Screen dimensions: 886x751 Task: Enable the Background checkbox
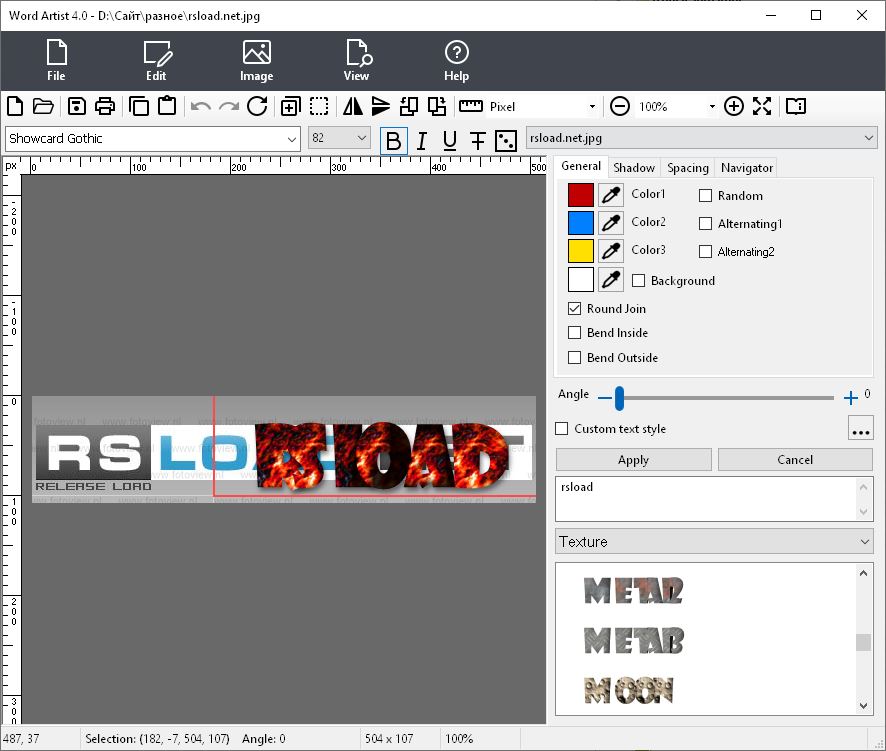pyautogui.click(x=639, y=281)
